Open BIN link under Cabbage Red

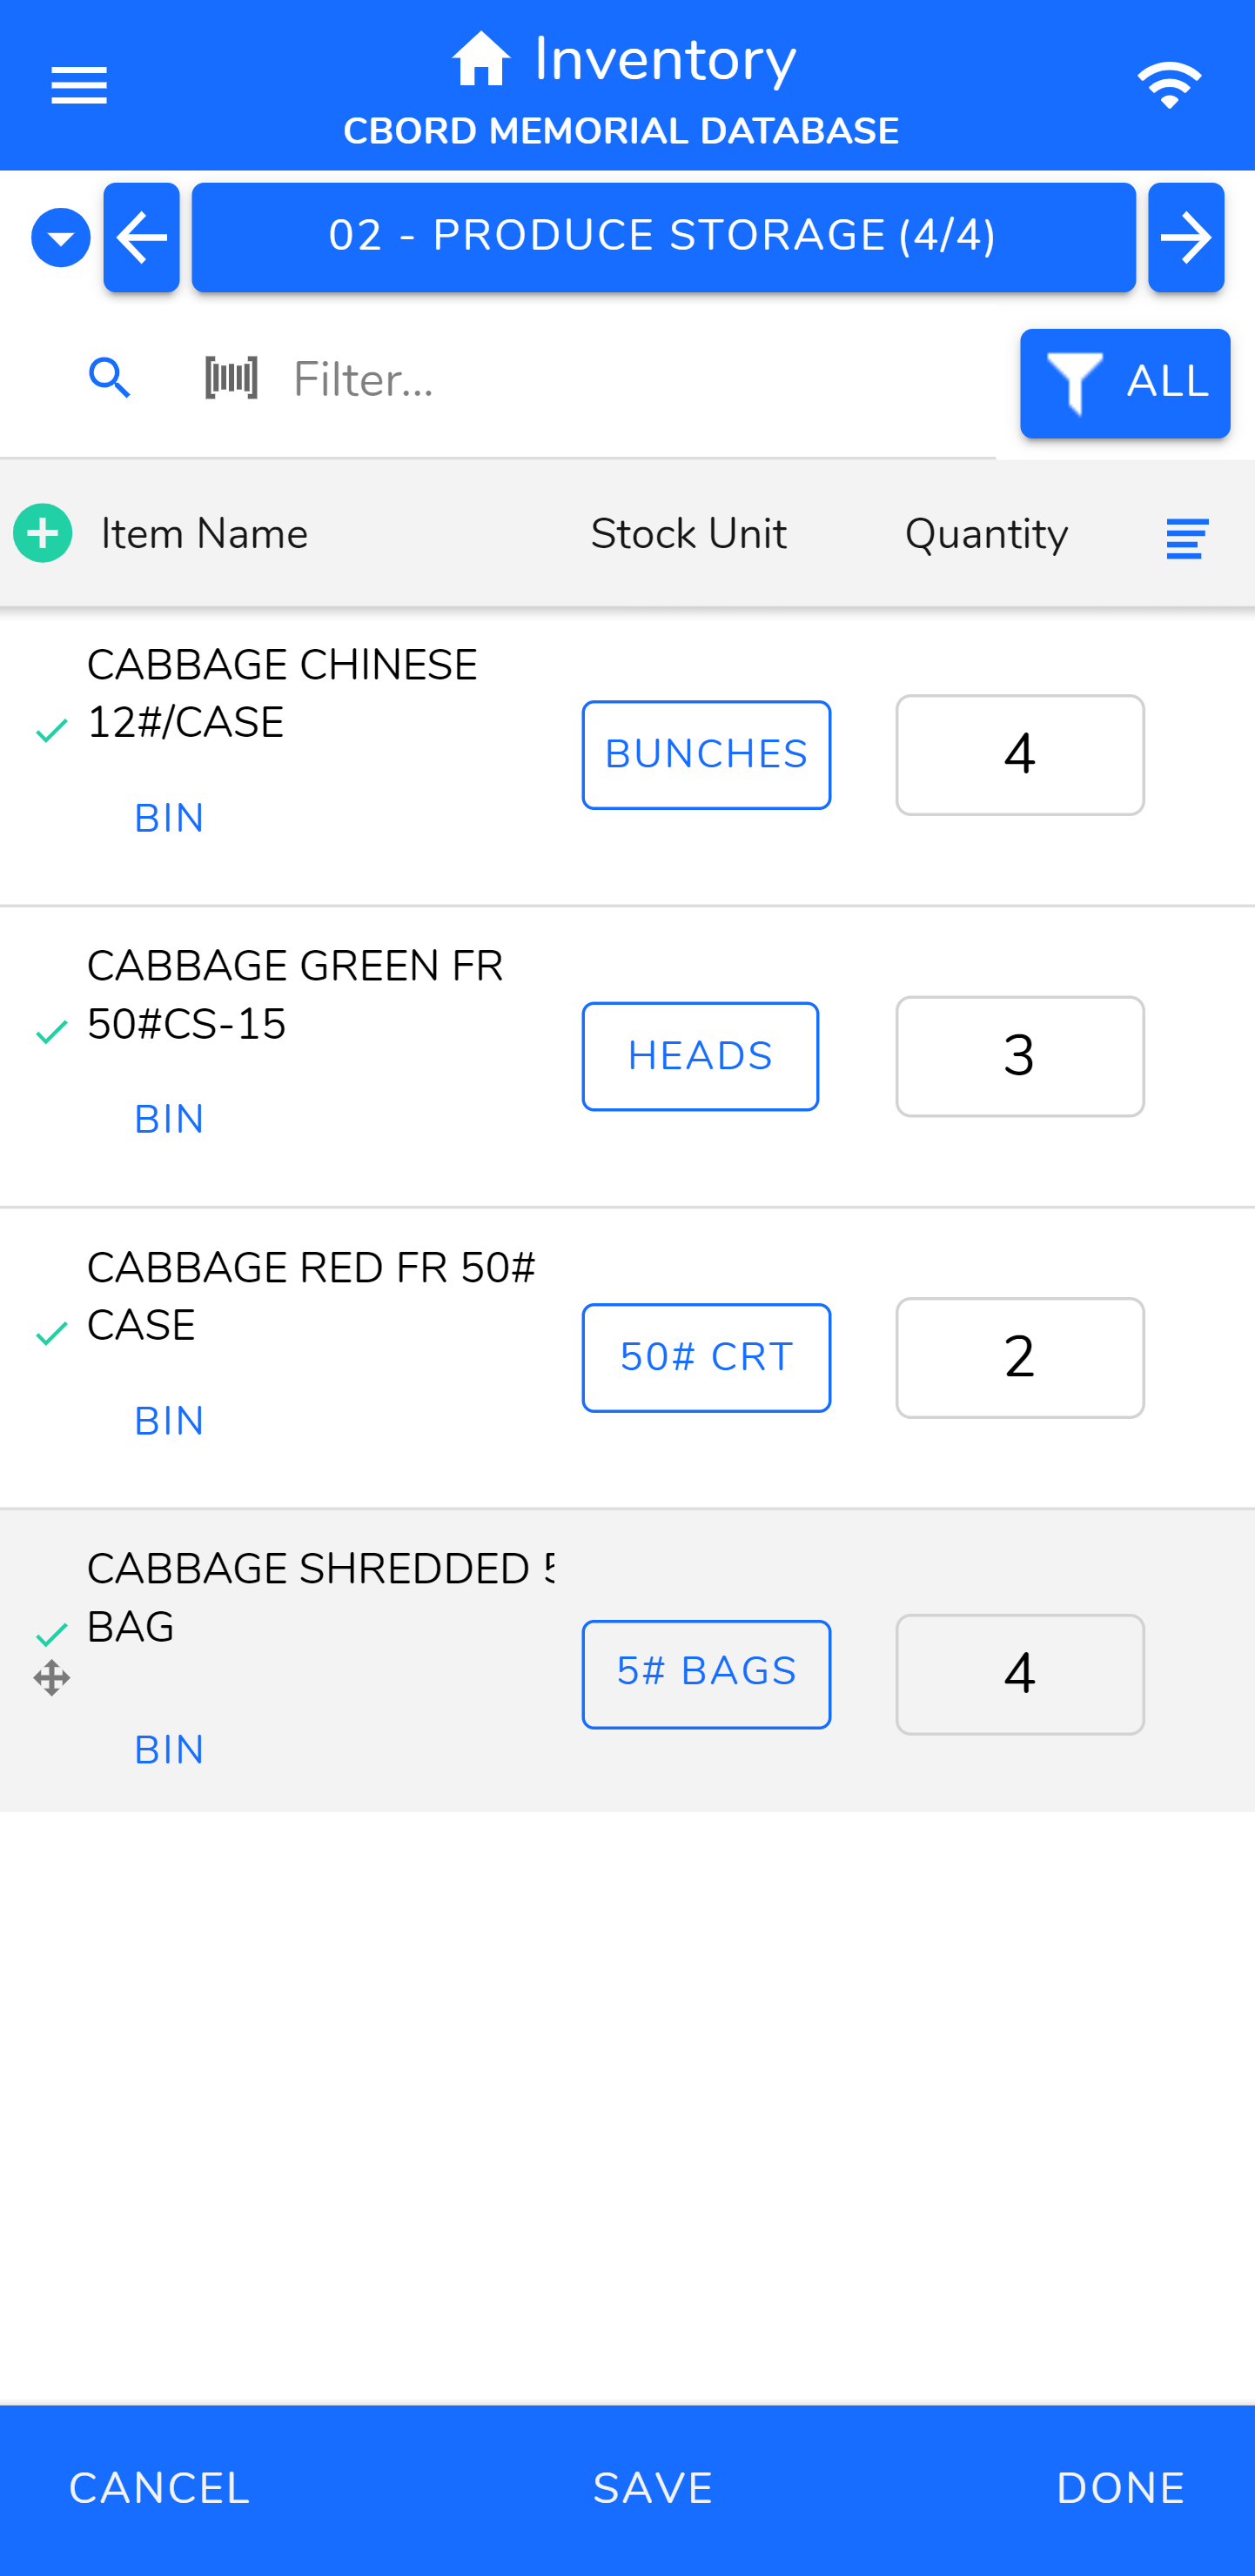169,1421
